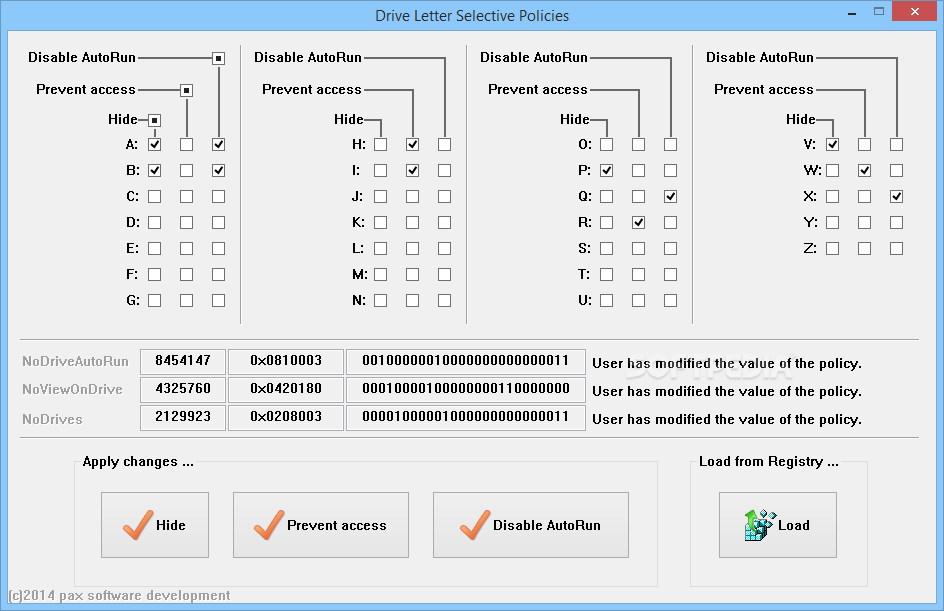Click the copyright pax software development text
944x611 pixels.
coord(119,595)
